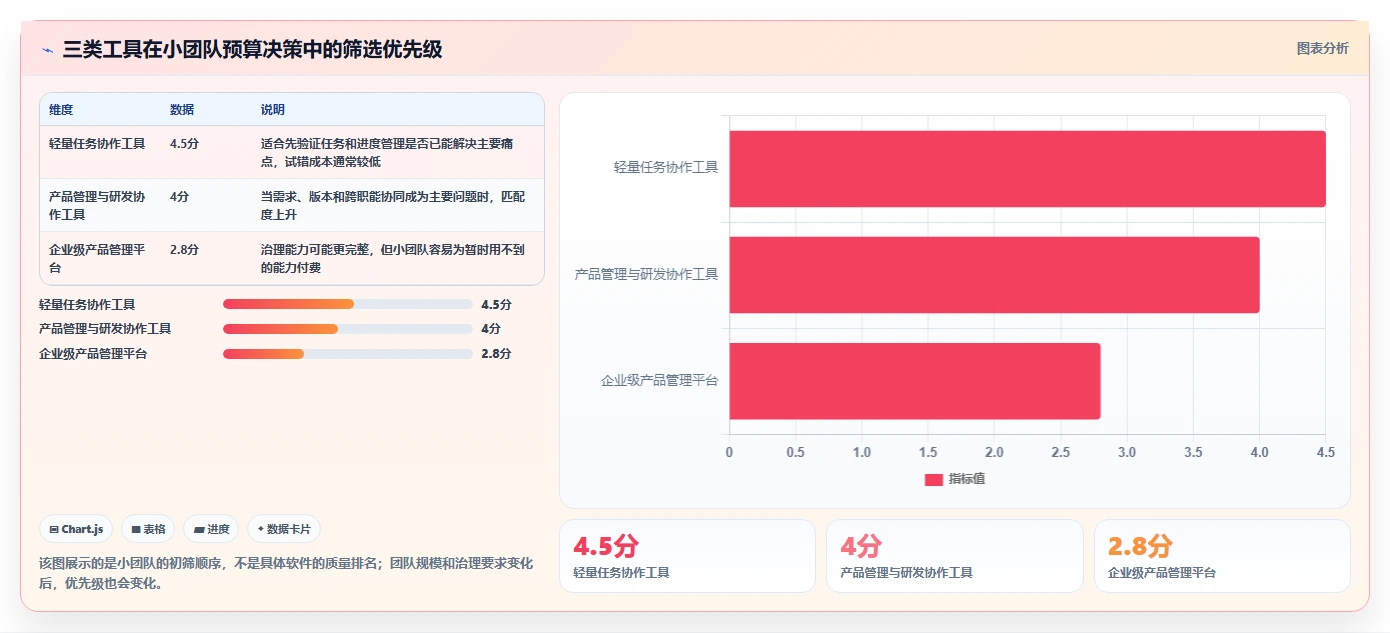Click the 产品管理与研发协作工具 progress bar

pos(348,329)
